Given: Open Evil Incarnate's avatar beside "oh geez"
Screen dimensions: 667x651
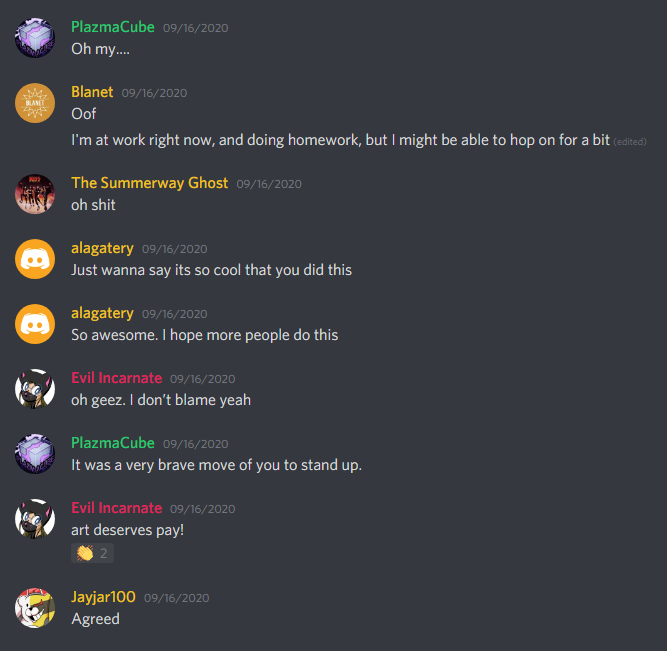Looking at the screenshot, I should click(35, 389).
